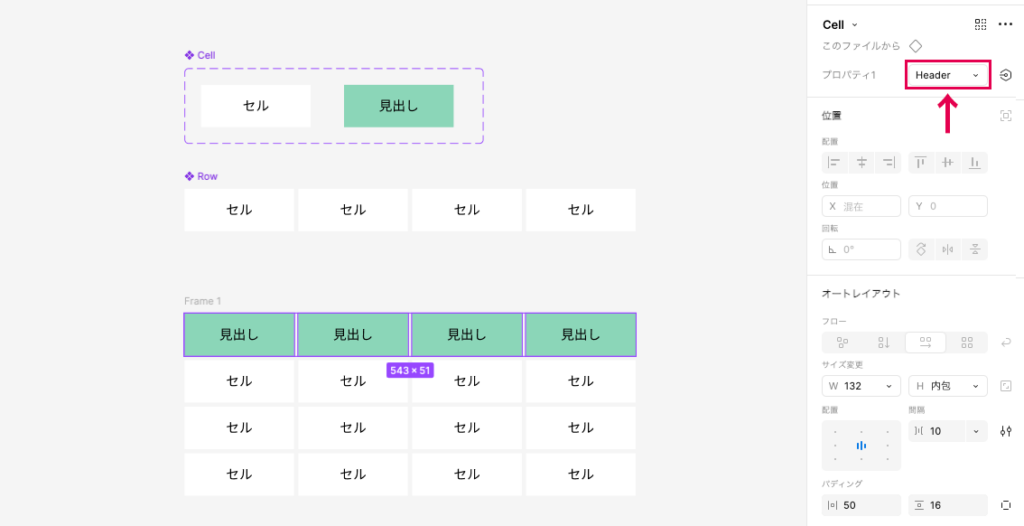This screenshot has width=1024, height=526.
Task: Open the height 内包 sizing dropdown
Action: pos(975,386)
